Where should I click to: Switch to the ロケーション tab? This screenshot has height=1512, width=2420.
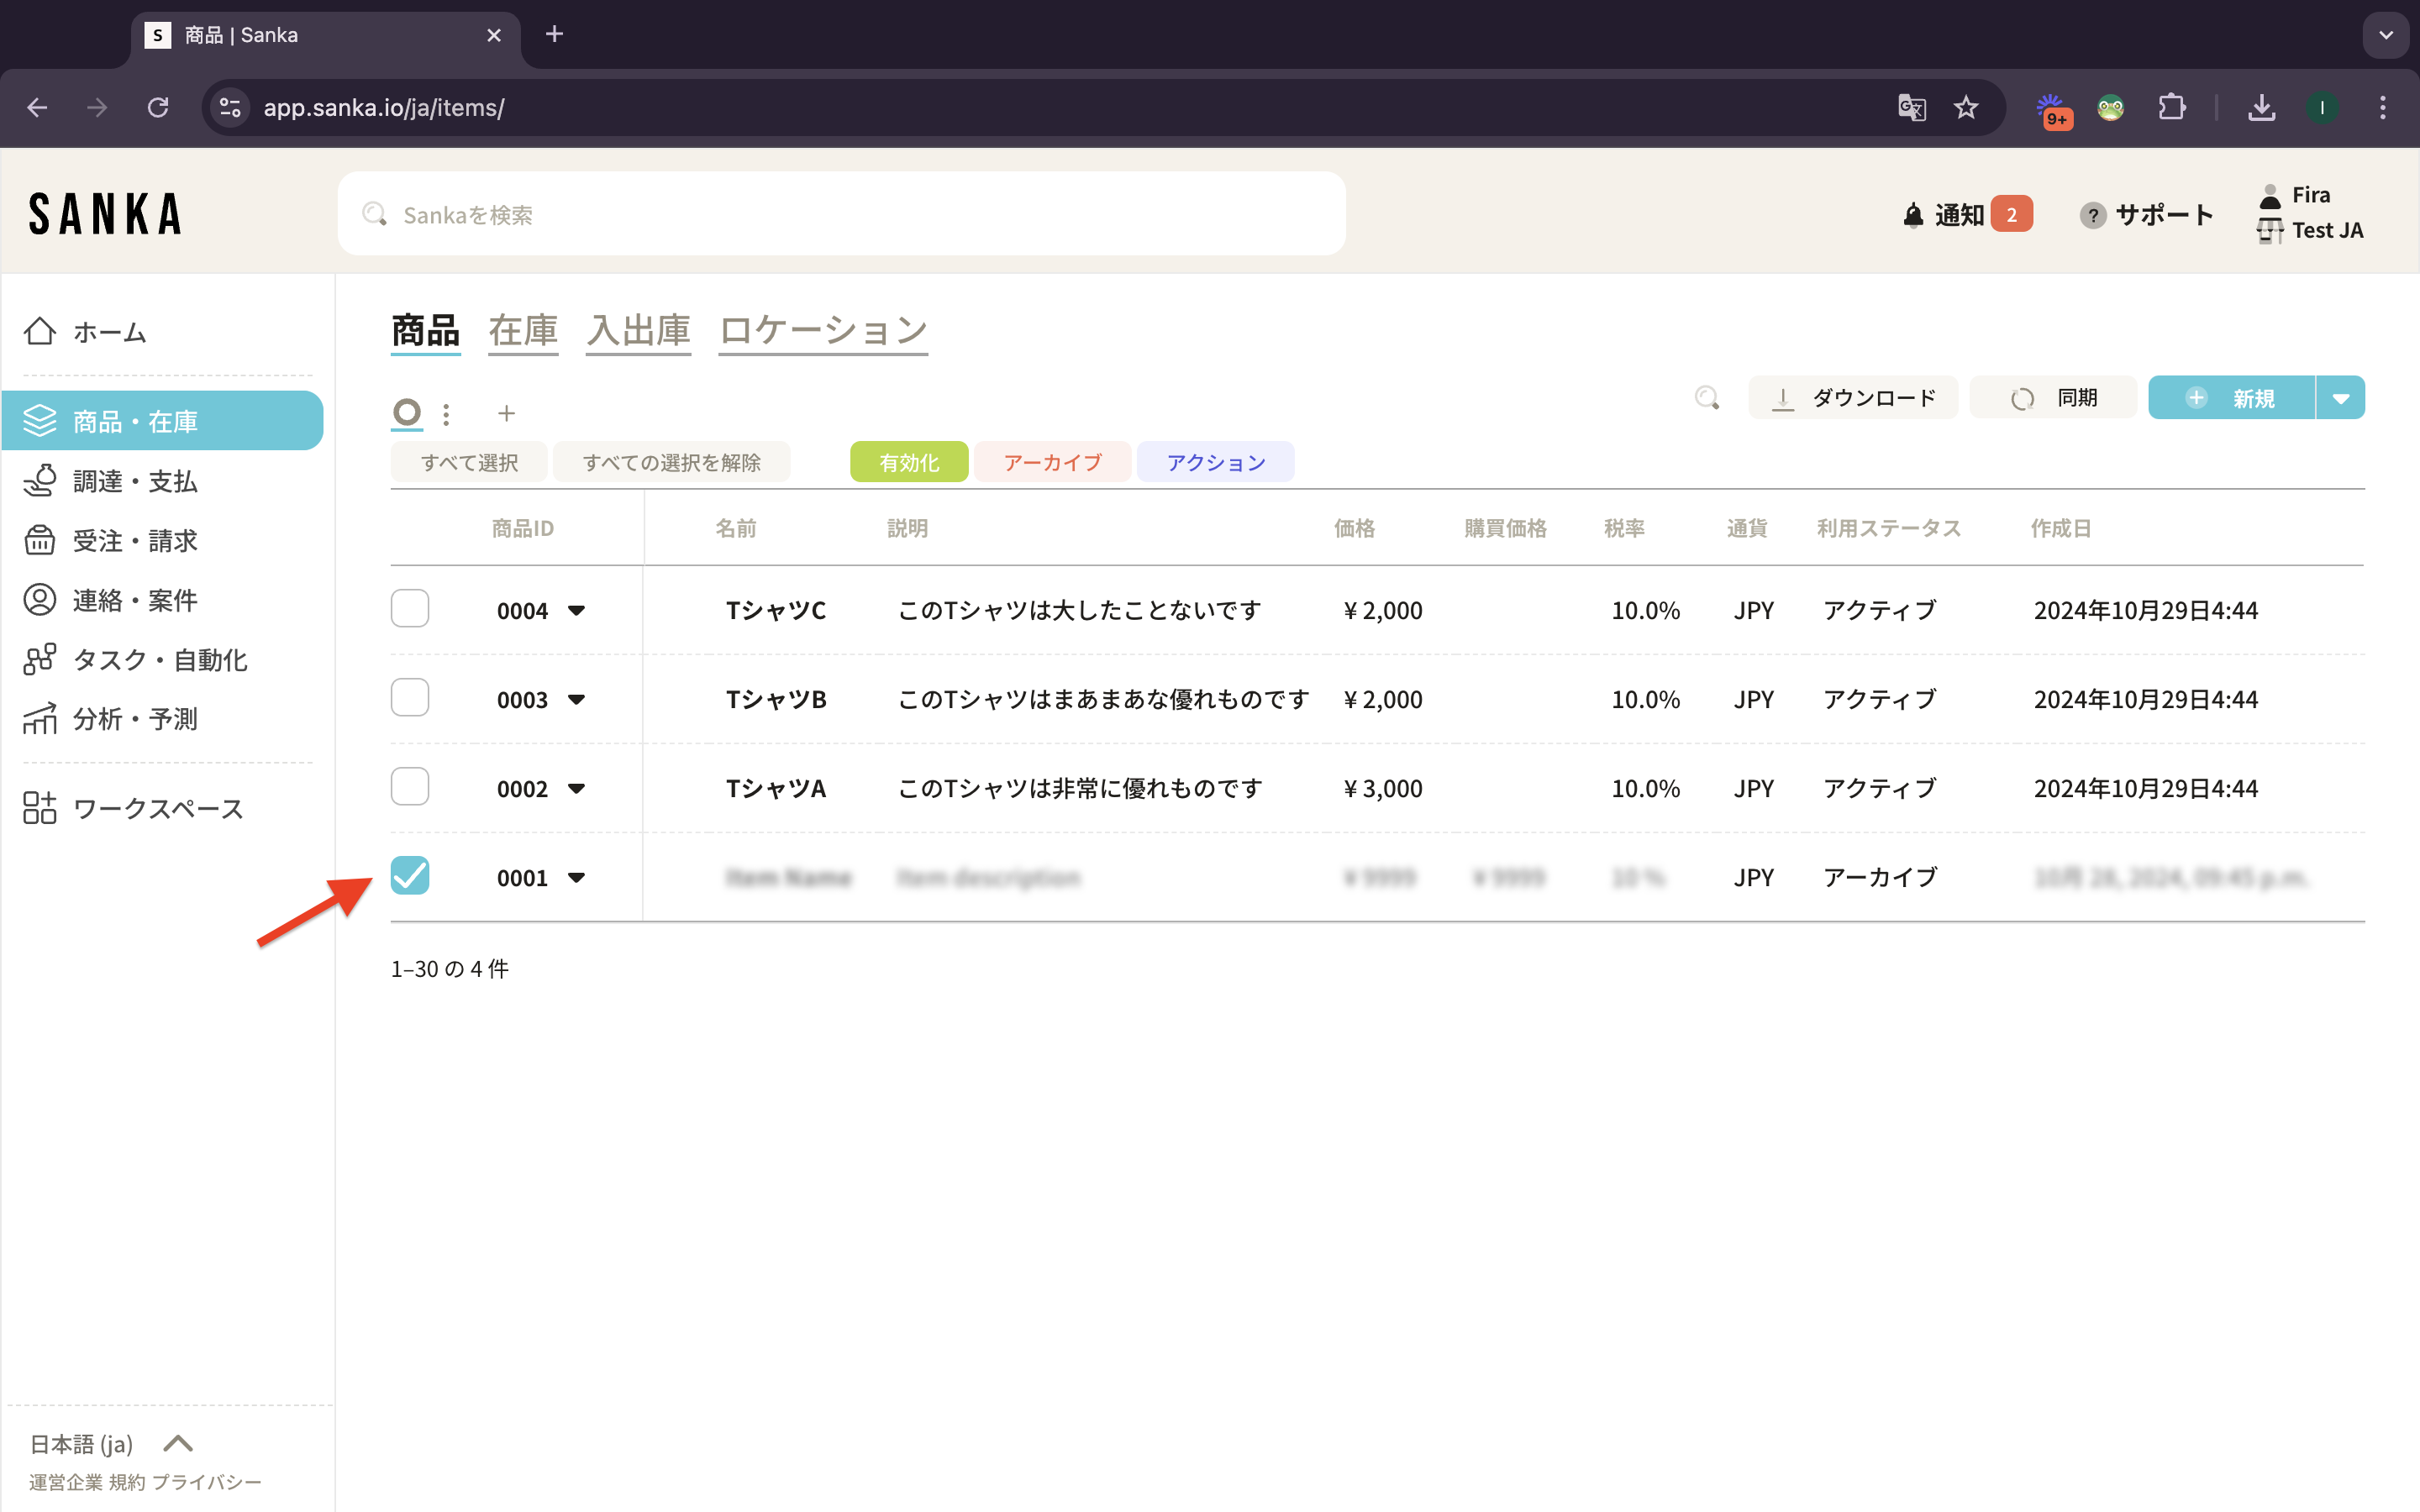coord(823,331)
